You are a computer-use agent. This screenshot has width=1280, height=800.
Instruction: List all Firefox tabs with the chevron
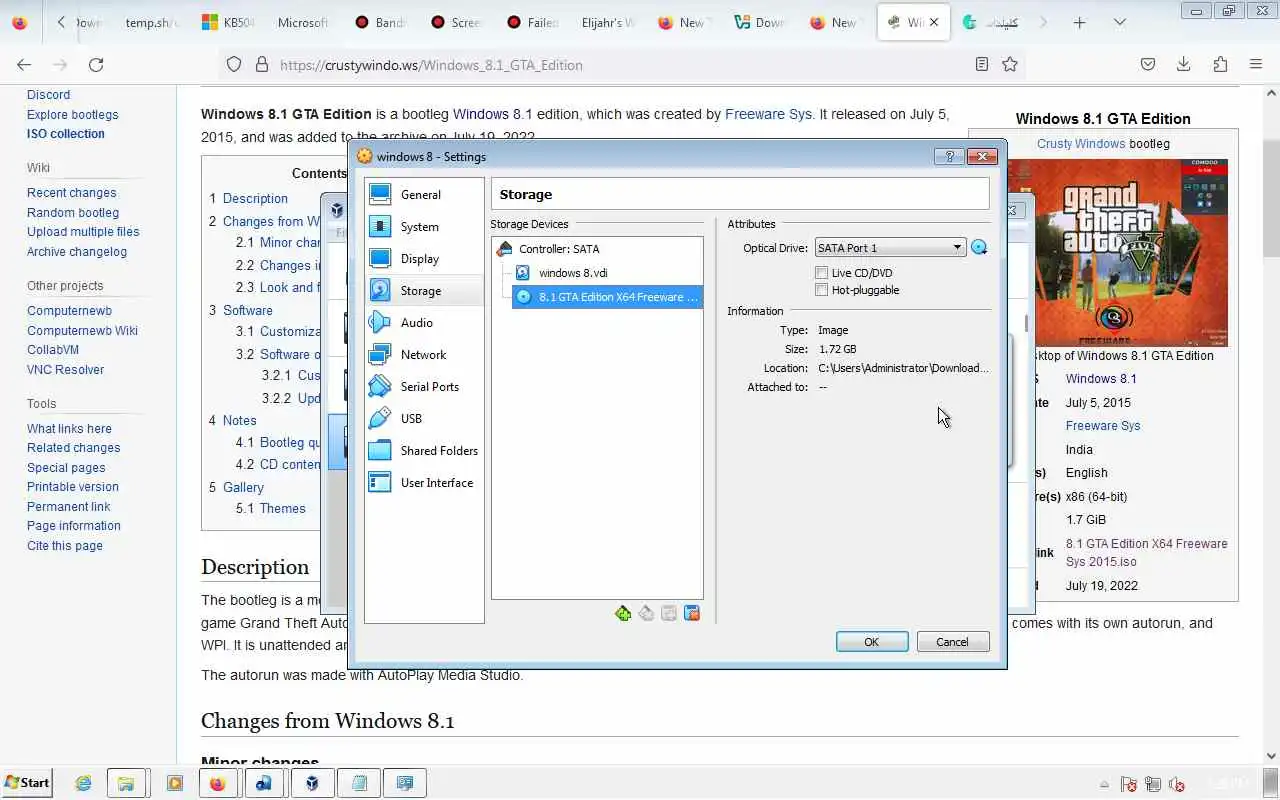[x=1120, y=22]
